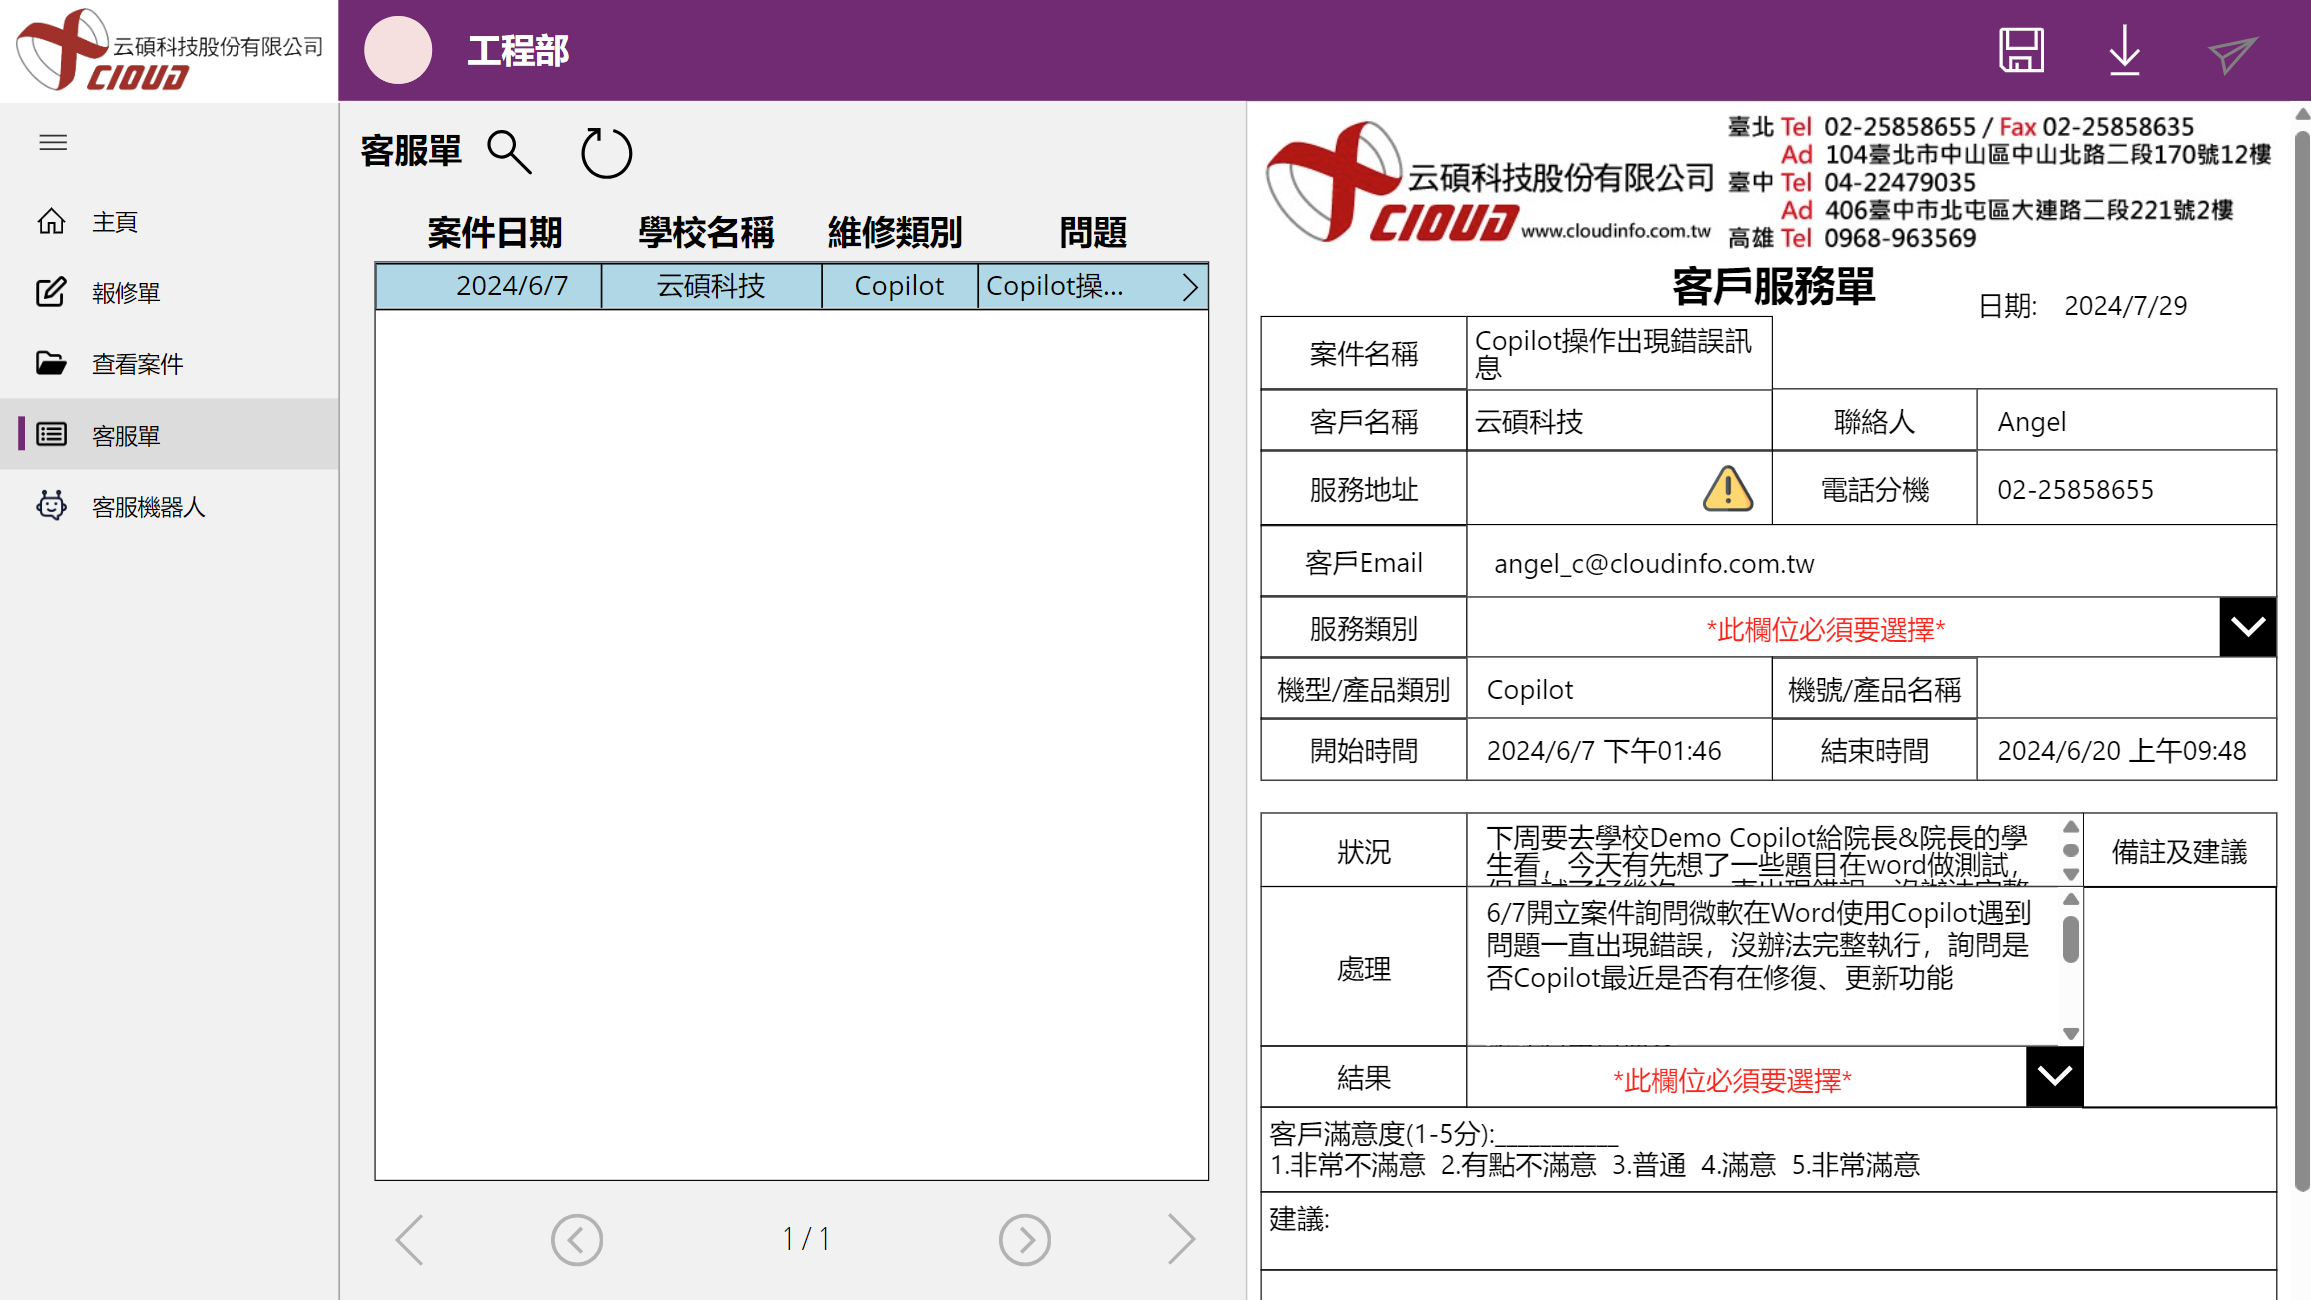Screen dimensions: 2311x1300
Task: Click the 學校名稱 column header
Action: click(706, 232)
